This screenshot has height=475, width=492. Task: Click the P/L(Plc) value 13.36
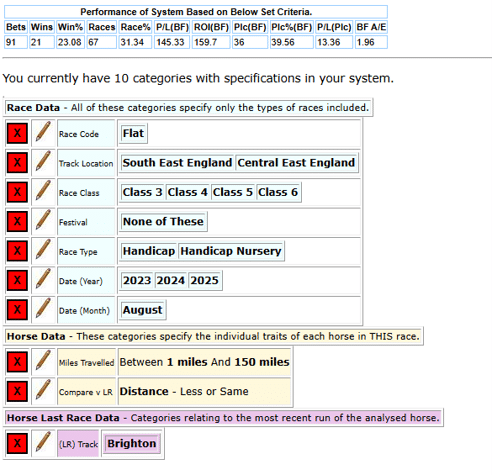334,42
